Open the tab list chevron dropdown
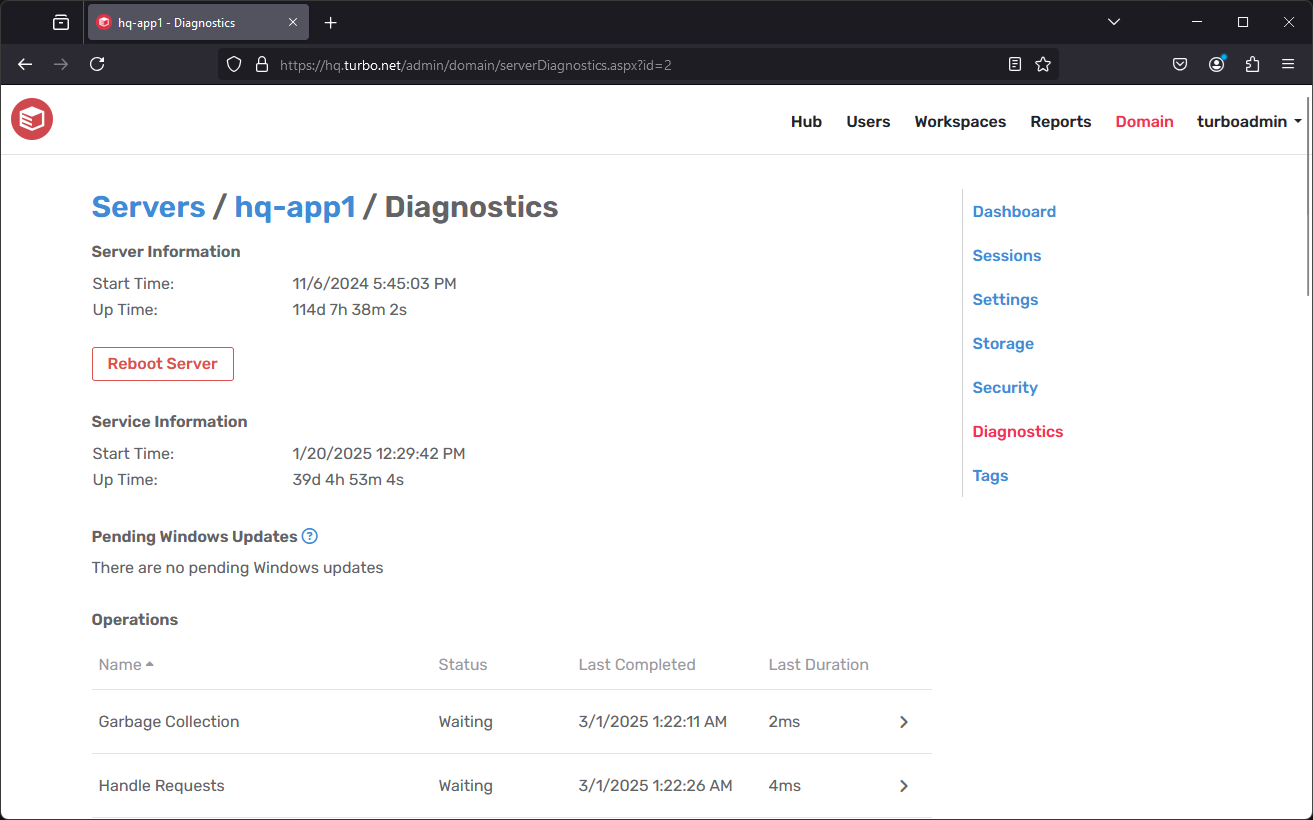This screenshot has width=1313, height=820. (1114, 21)
